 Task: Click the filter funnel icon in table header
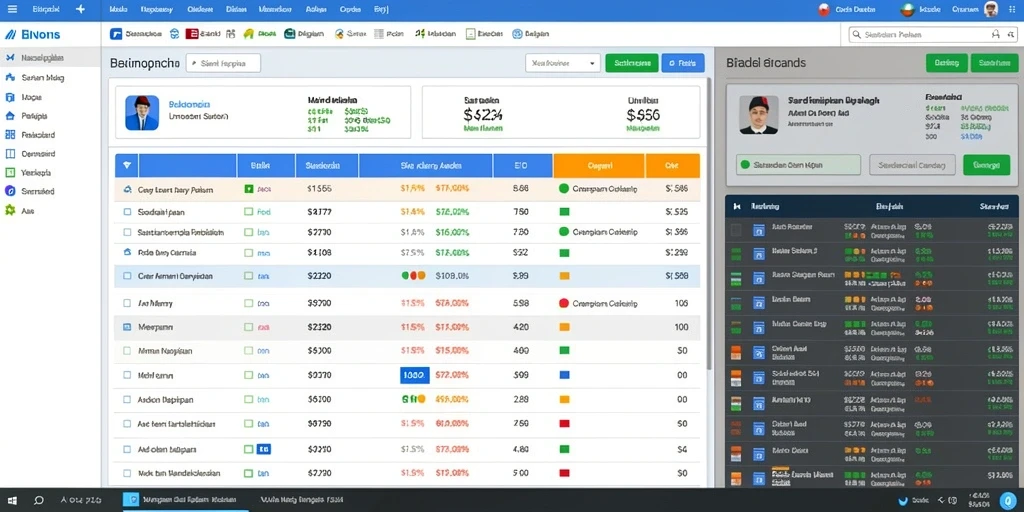point(127,166)
